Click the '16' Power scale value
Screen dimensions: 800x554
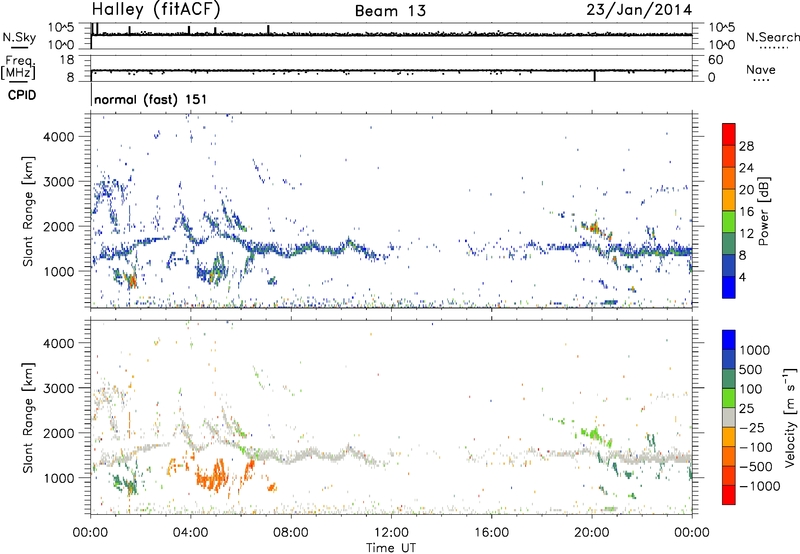(746, 212)
